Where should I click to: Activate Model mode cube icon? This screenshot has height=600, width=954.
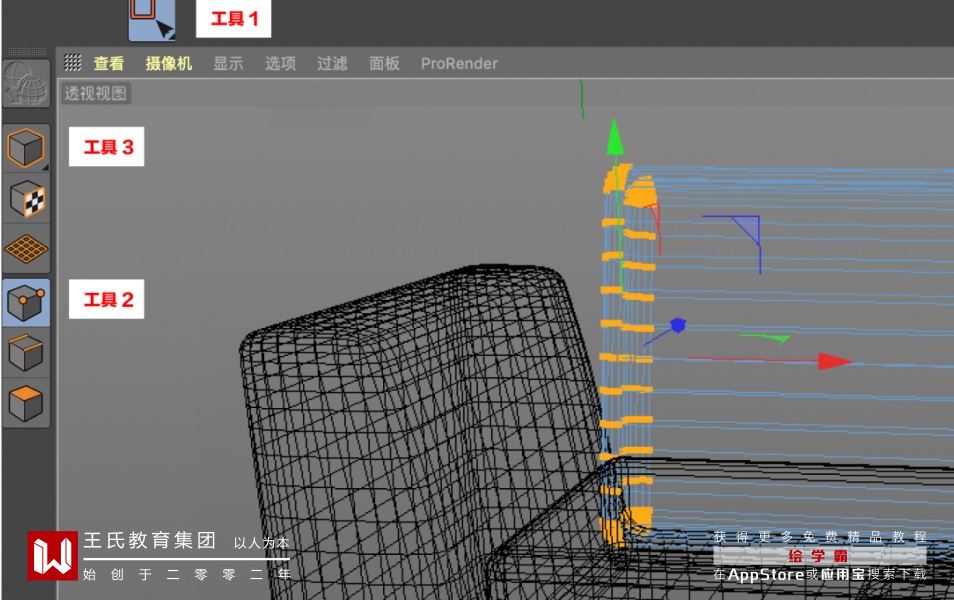tap(26, 148)
